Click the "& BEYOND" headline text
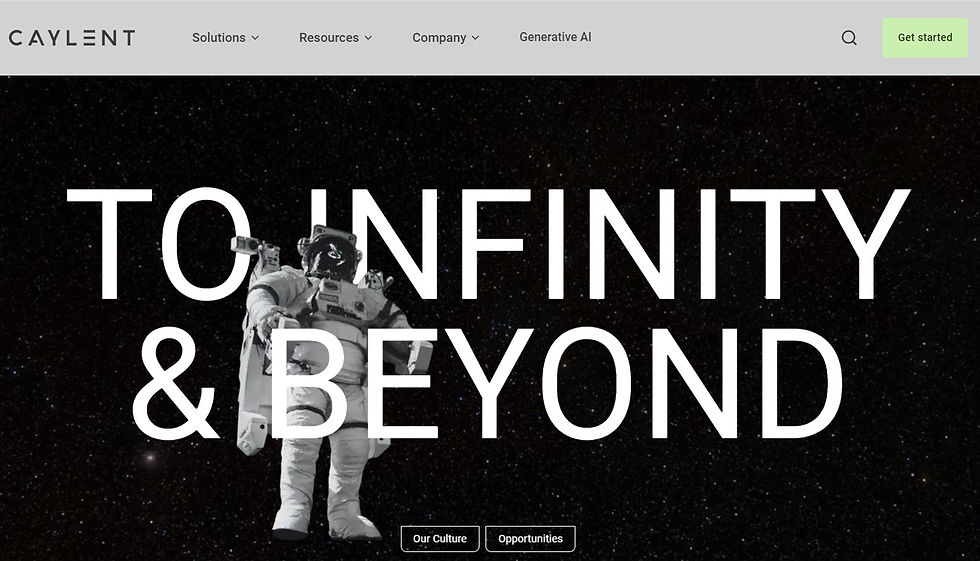 point(488,383)
